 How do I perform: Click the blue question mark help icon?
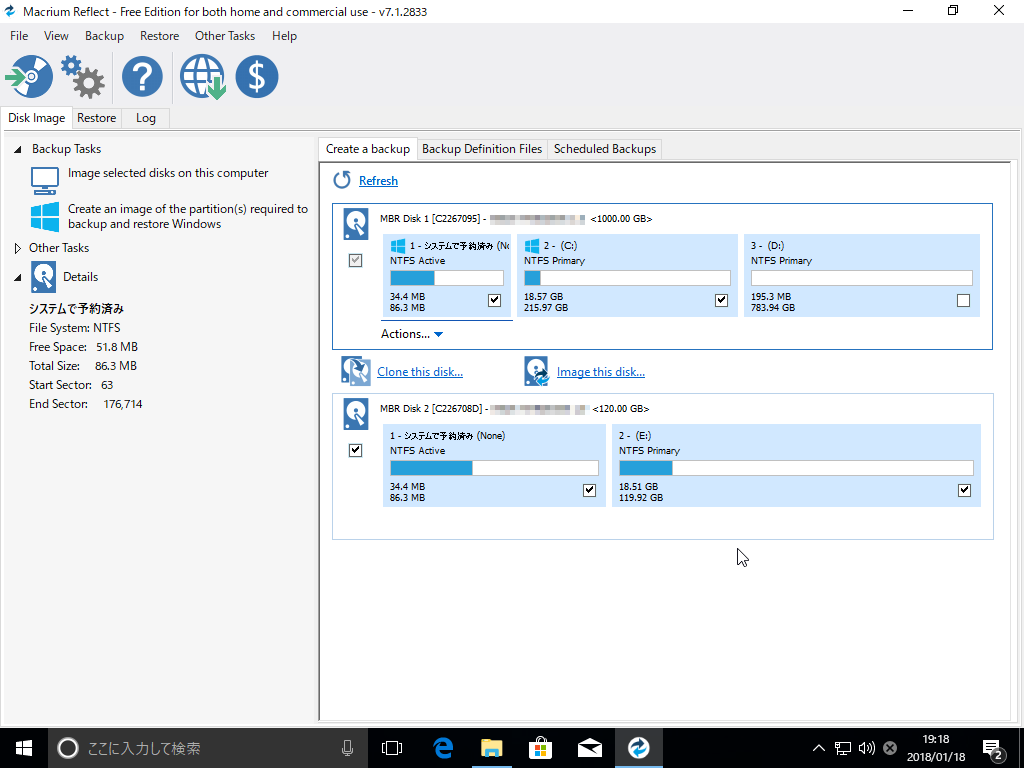pos(142,76)
